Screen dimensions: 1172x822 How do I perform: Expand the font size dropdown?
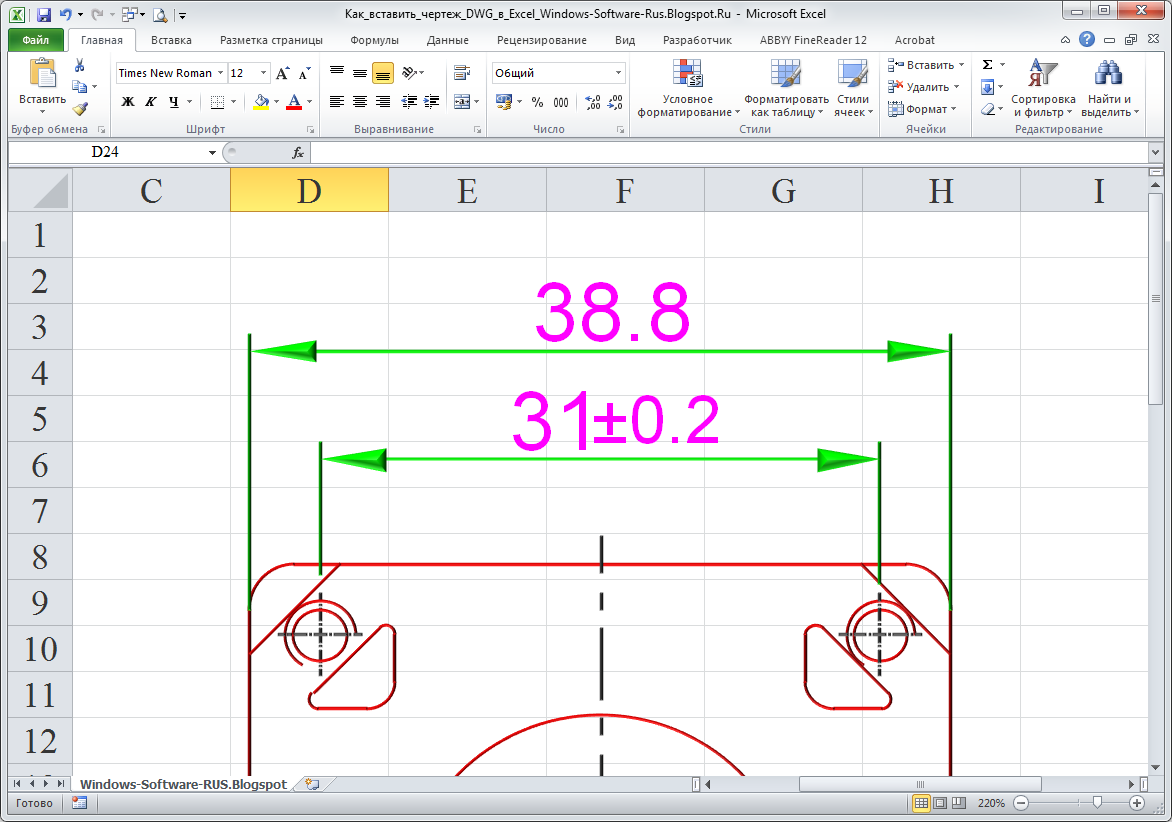(263, 72)
